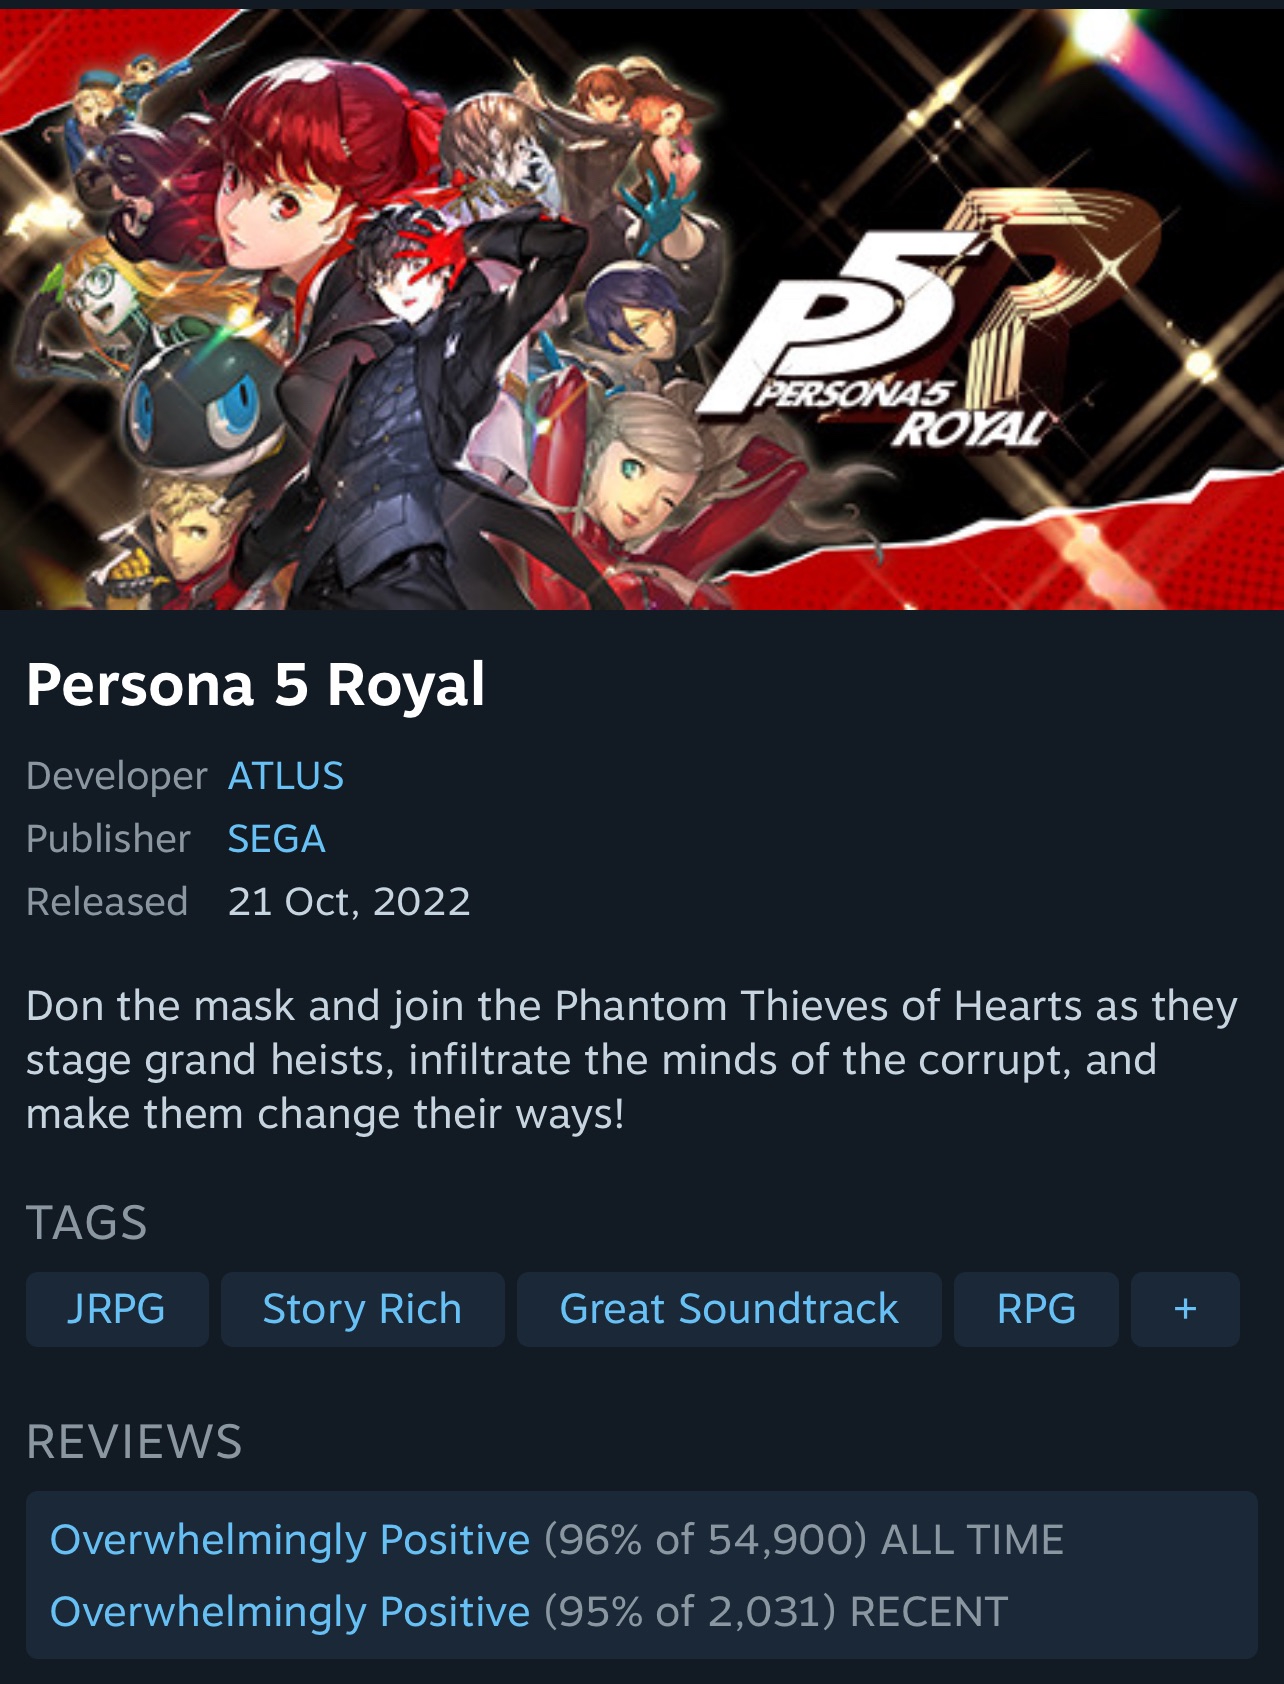1284x1684 pixels.
Task: Click the P5R logo in banner
Action: (x=925, y=320)
